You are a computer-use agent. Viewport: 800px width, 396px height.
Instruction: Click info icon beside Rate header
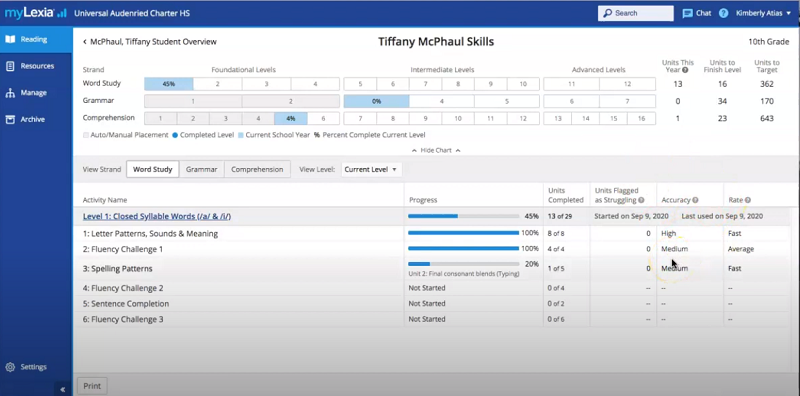(747, 200)
